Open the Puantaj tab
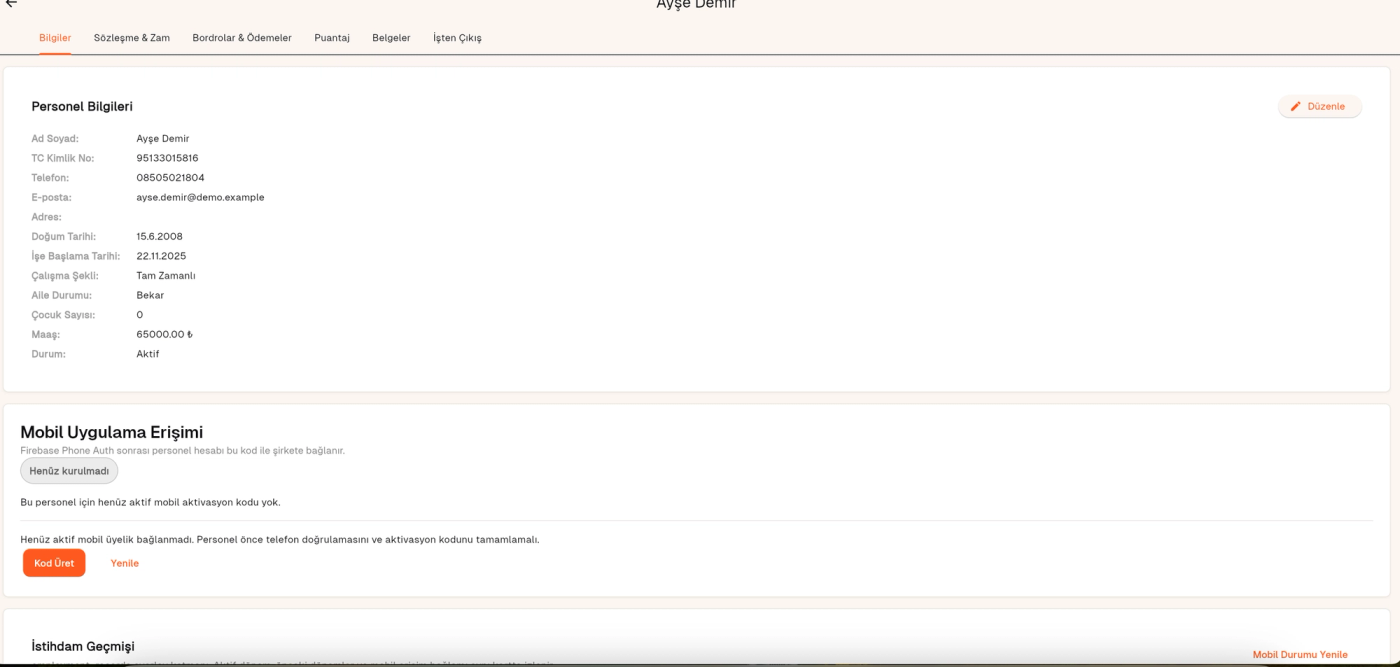 (x=332, y=38)
